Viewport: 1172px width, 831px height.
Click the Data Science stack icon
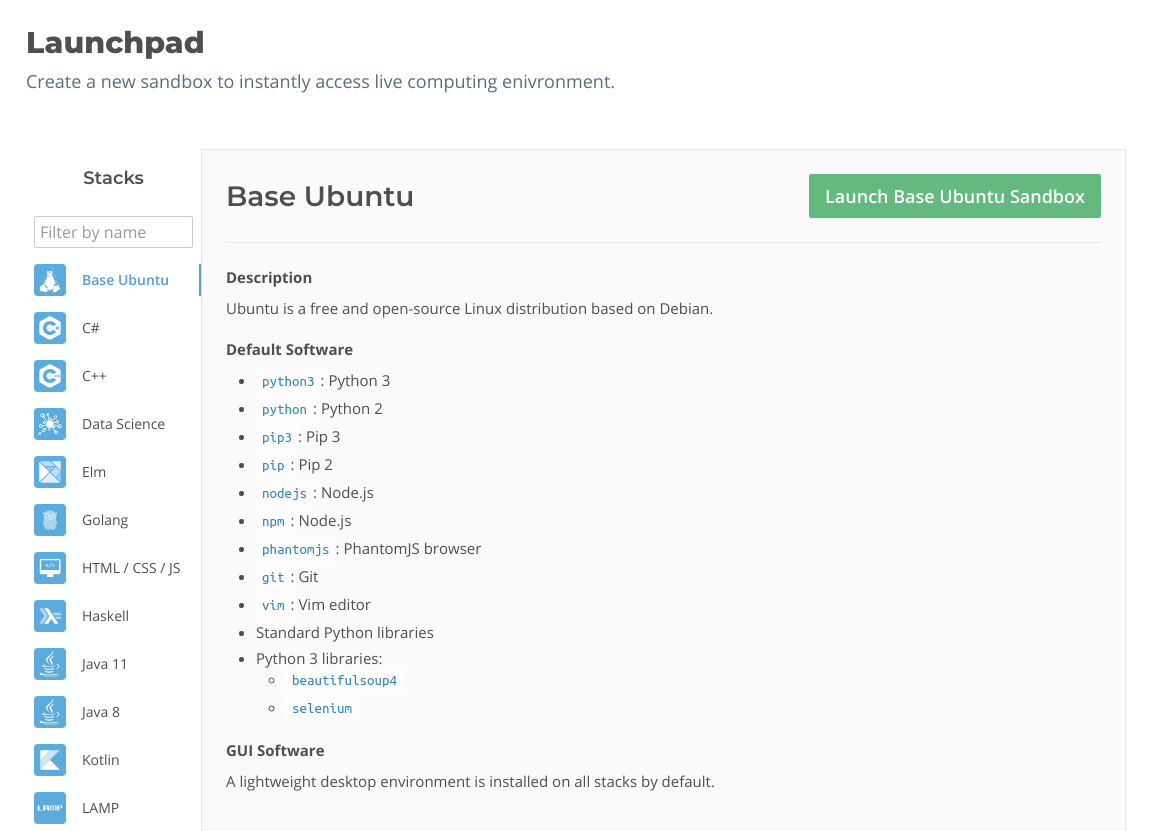coord(50,424)
